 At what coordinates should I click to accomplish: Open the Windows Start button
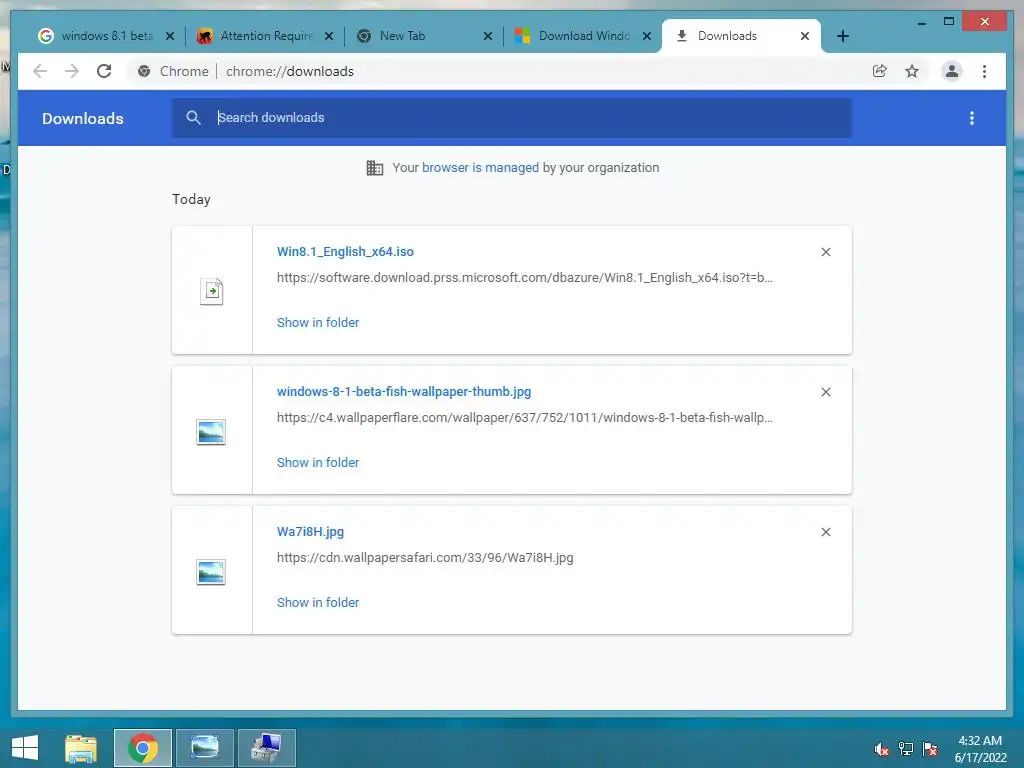[25, 748]
